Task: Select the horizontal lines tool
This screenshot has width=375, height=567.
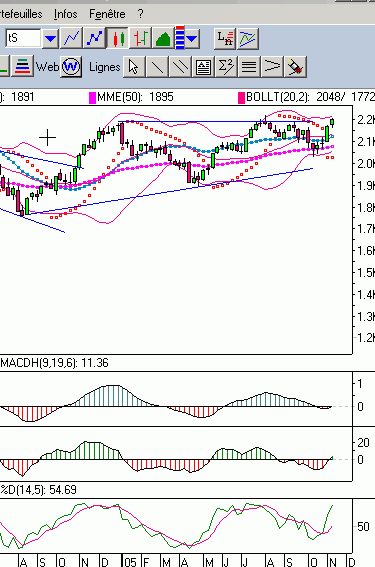Action: click(249, 67)
